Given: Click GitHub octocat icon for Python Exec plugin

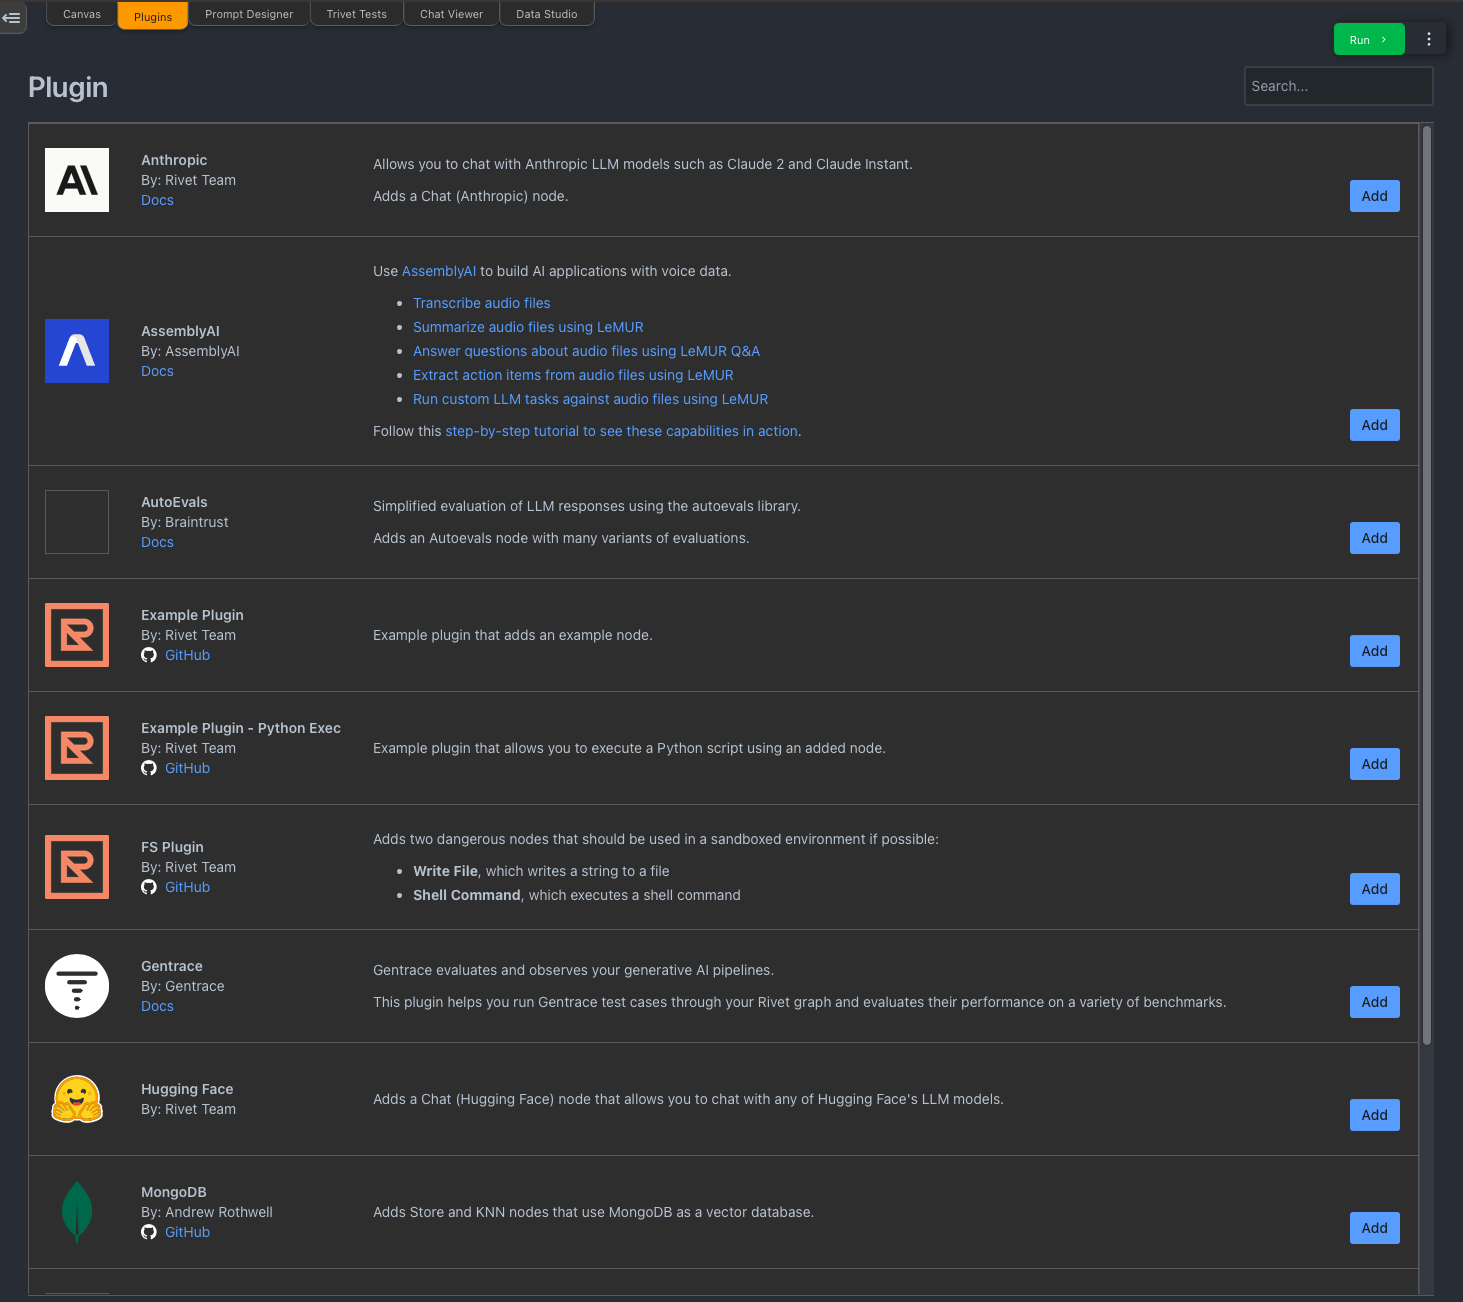Looking at the screenshot, I should point(149,768).
